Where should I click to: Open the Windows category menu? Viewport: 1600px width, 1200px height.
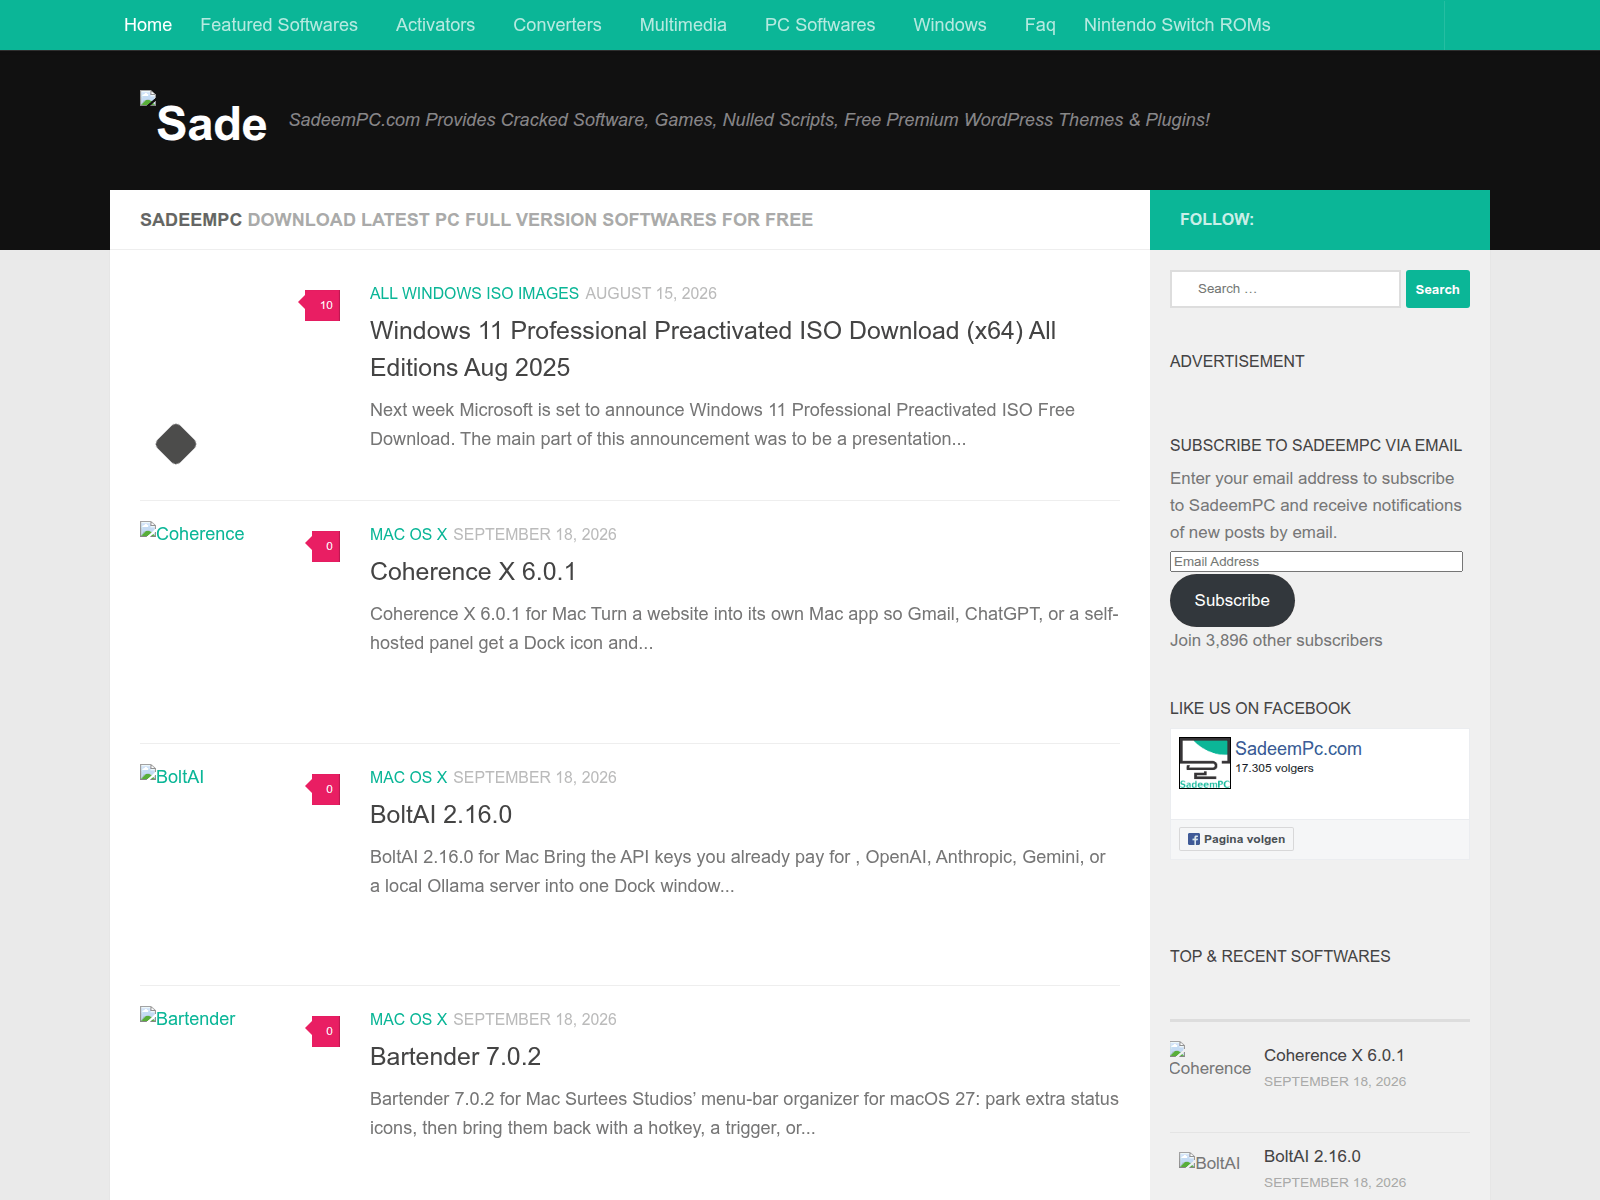point(950,25)
